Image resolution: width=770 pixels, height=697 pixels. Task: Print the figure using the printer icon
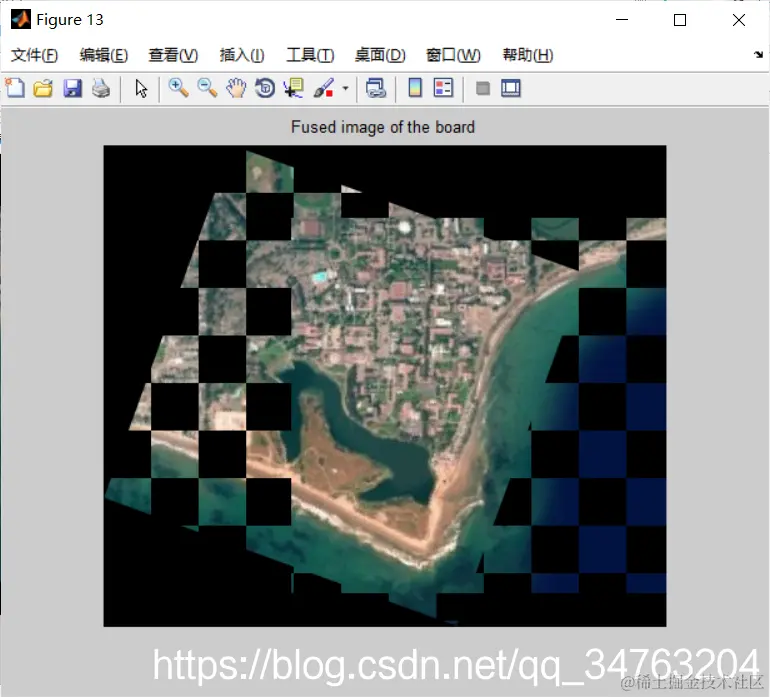pos(101,88)
